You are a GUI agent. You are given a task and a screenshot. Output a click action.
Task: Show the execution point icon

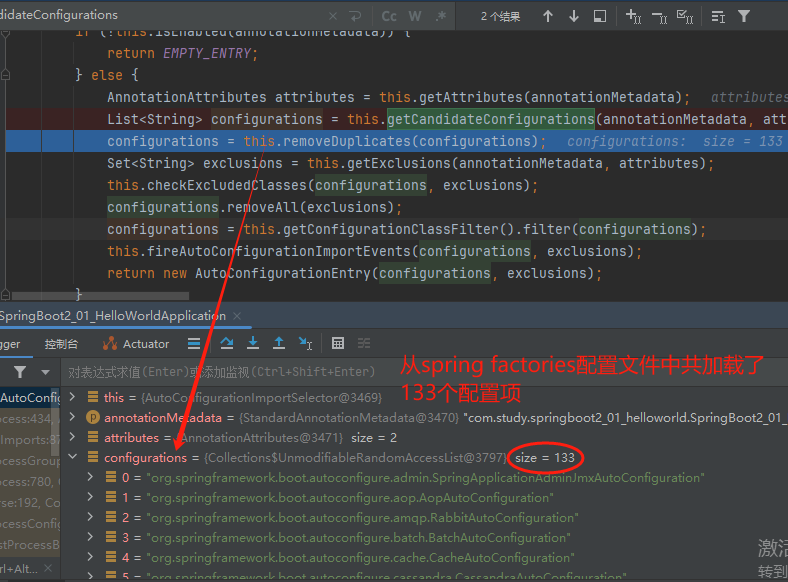click(x=194, y=343)
